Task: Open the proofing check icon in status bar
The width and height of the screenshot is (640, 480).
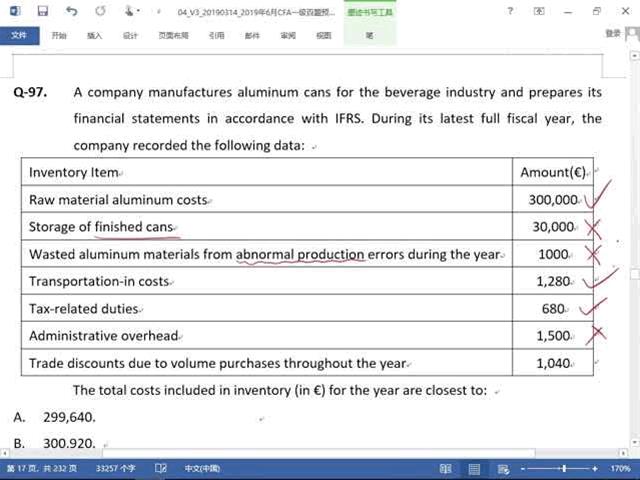Action: coord(160,469)
